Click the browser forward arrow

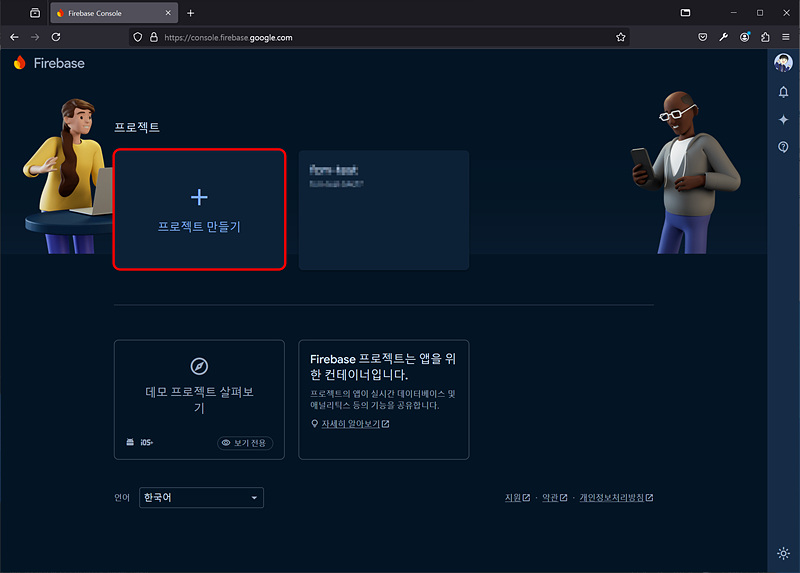(35, 37)
